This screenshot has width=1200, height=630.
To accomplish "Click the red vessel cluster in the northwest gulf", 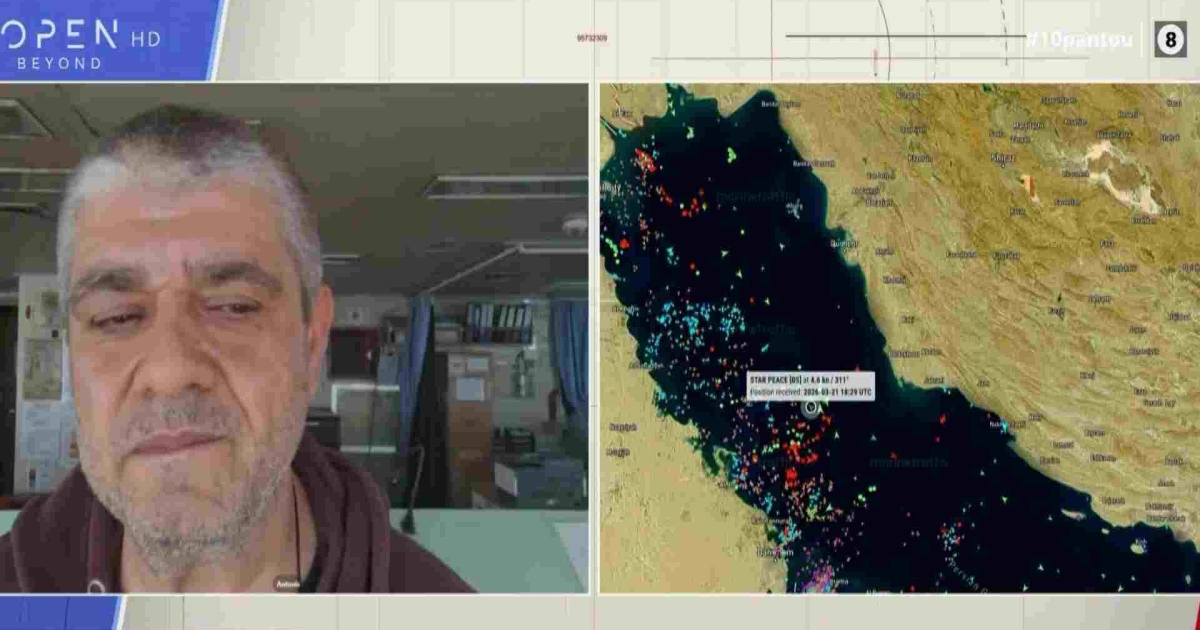I will tap(645, 160).
